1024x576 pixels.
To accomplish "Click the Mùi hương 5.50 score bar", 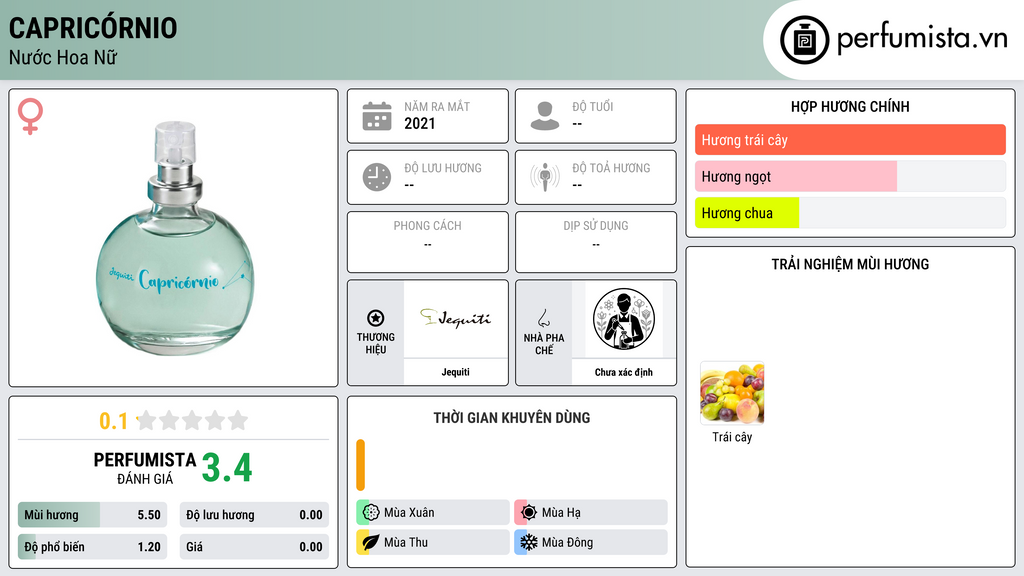I will [x=92, y=515].
